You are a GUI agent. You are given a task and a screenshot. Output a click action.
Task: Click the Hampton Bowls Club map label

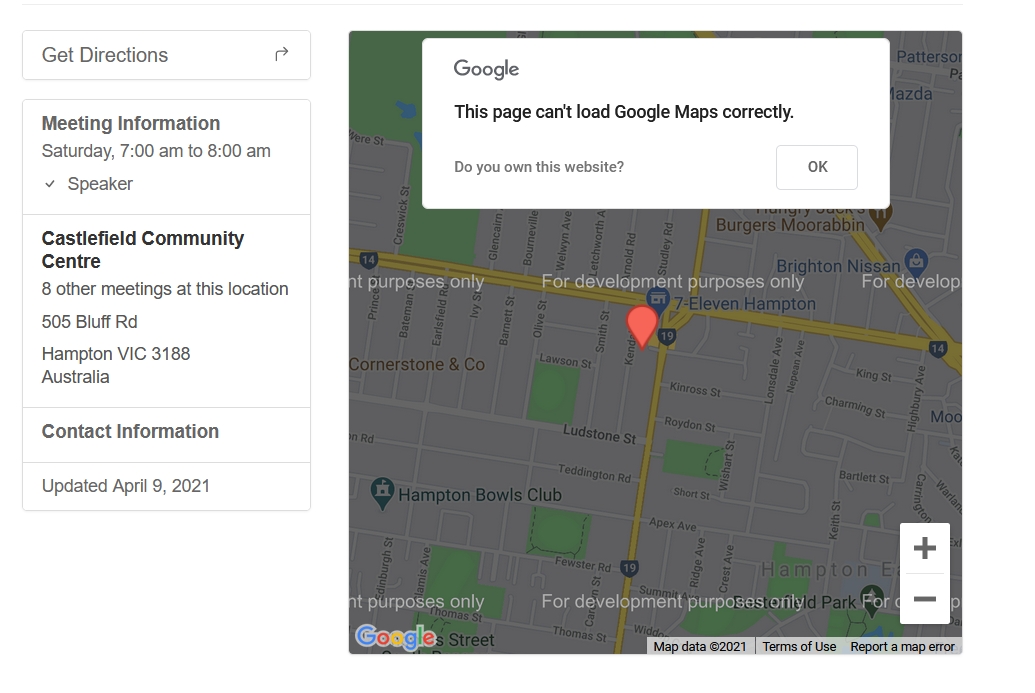click(x=480, y=495)
